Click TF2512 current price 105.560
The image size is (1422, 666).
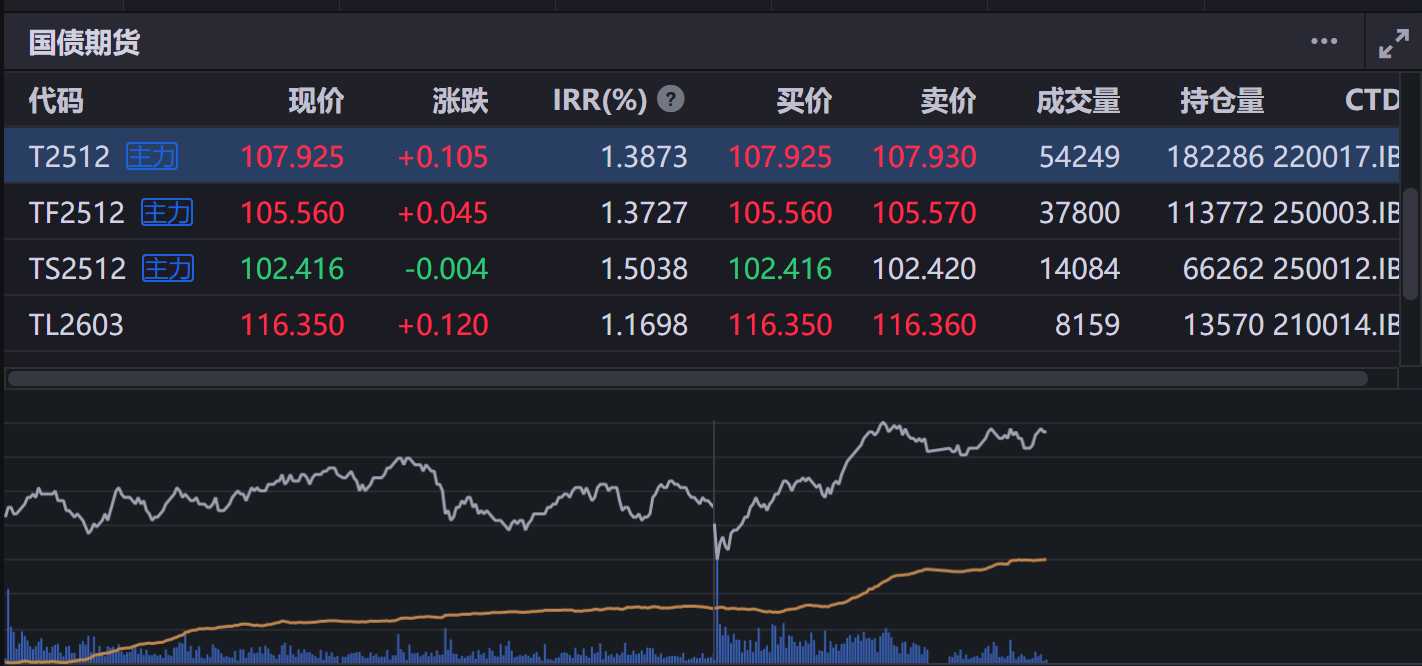292,213
